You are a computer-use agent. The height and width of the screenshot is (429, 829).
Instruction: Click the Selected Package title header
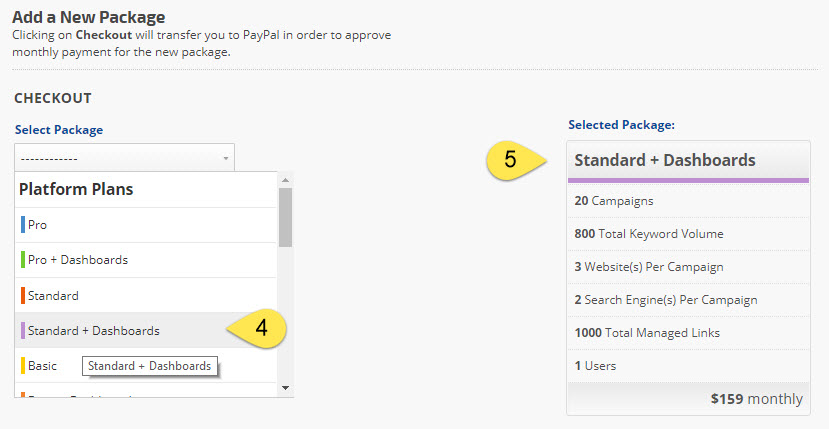(665, 160)
